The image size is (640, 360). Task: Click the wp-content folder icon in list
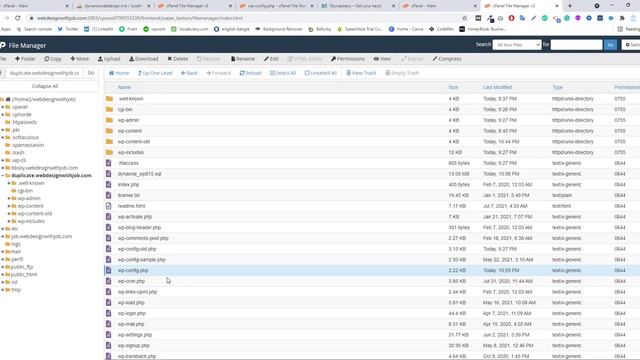[x=109, y=131]
